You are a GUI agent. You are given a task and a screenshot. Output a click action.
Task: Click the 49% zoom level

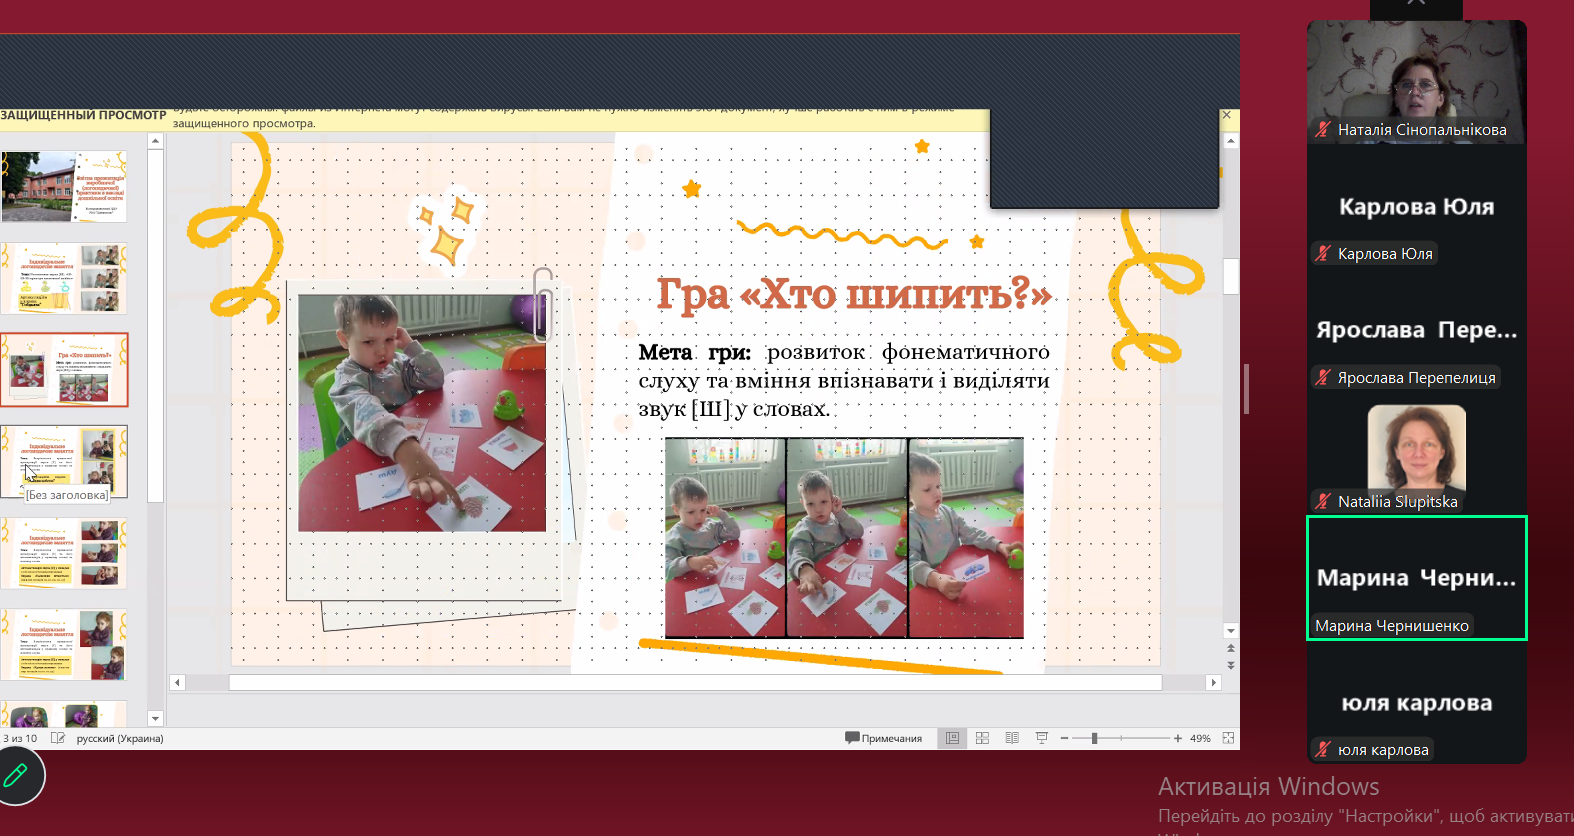tap(1200, 738)
